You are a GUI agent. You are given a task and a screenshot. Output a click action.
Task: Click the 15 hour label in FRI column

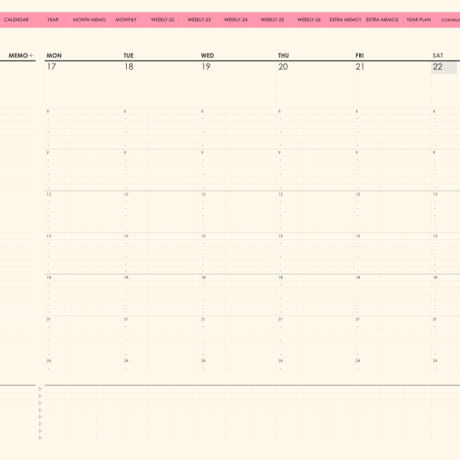(x=358, y=236)
